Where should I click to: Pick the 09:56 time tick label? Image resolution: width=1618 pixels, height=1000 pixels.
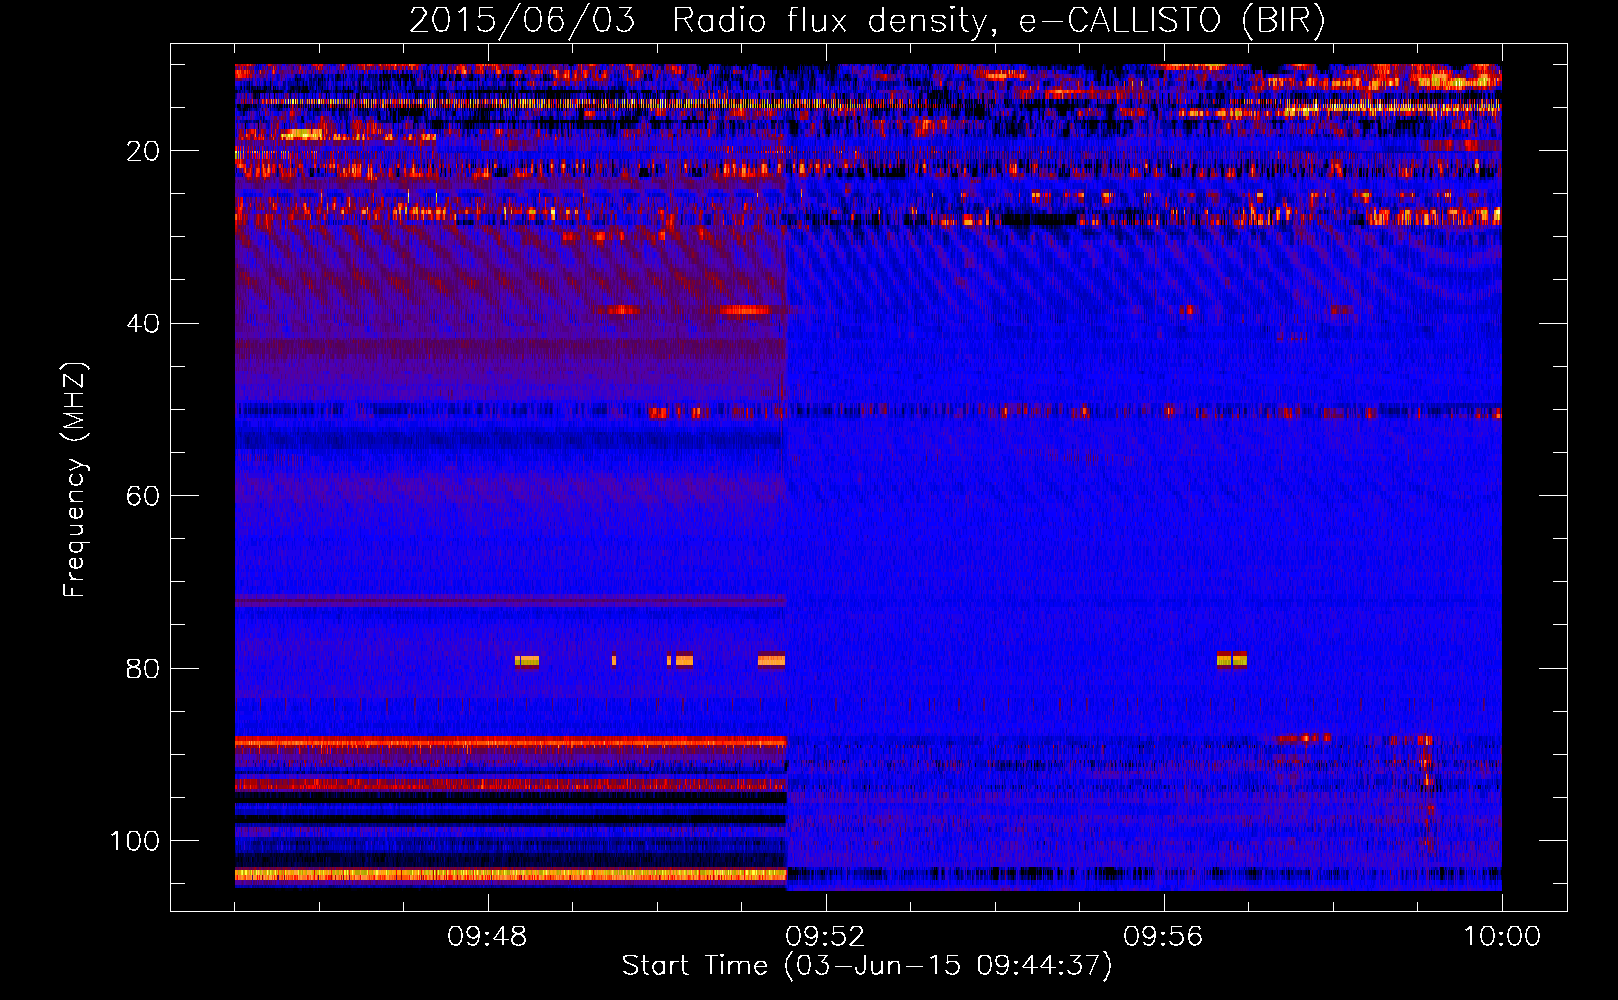pyautogui.click(x=1163, y=937)
